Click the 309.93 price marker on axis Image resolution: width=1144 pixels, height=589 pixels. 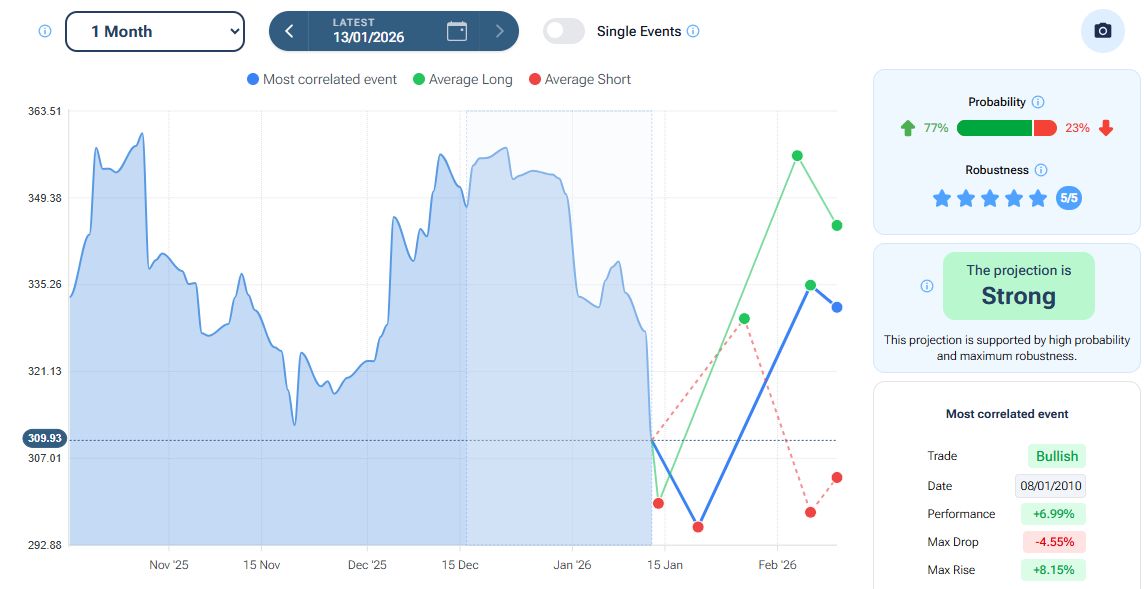[x=46, y=438]
